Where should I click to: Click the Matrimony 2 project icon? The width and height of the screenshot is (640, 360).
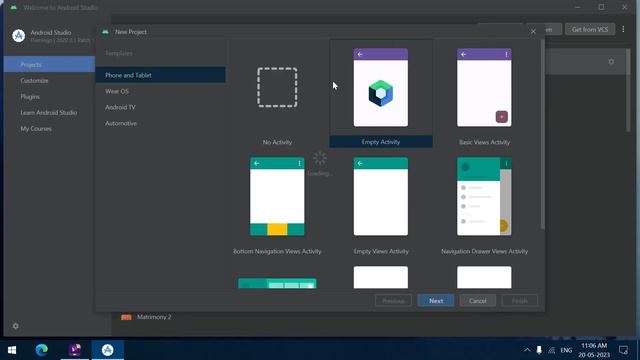coord(126,317)
